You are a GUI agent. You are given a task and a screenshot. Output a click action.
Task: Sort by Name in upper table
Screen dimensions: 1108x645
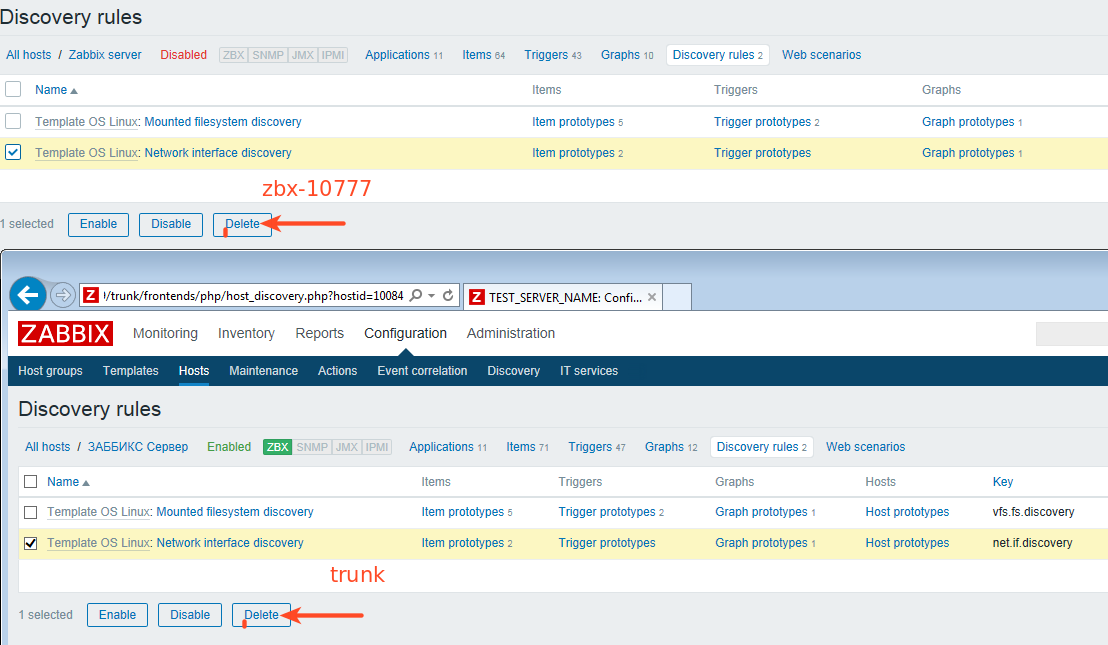click(56, 90)
